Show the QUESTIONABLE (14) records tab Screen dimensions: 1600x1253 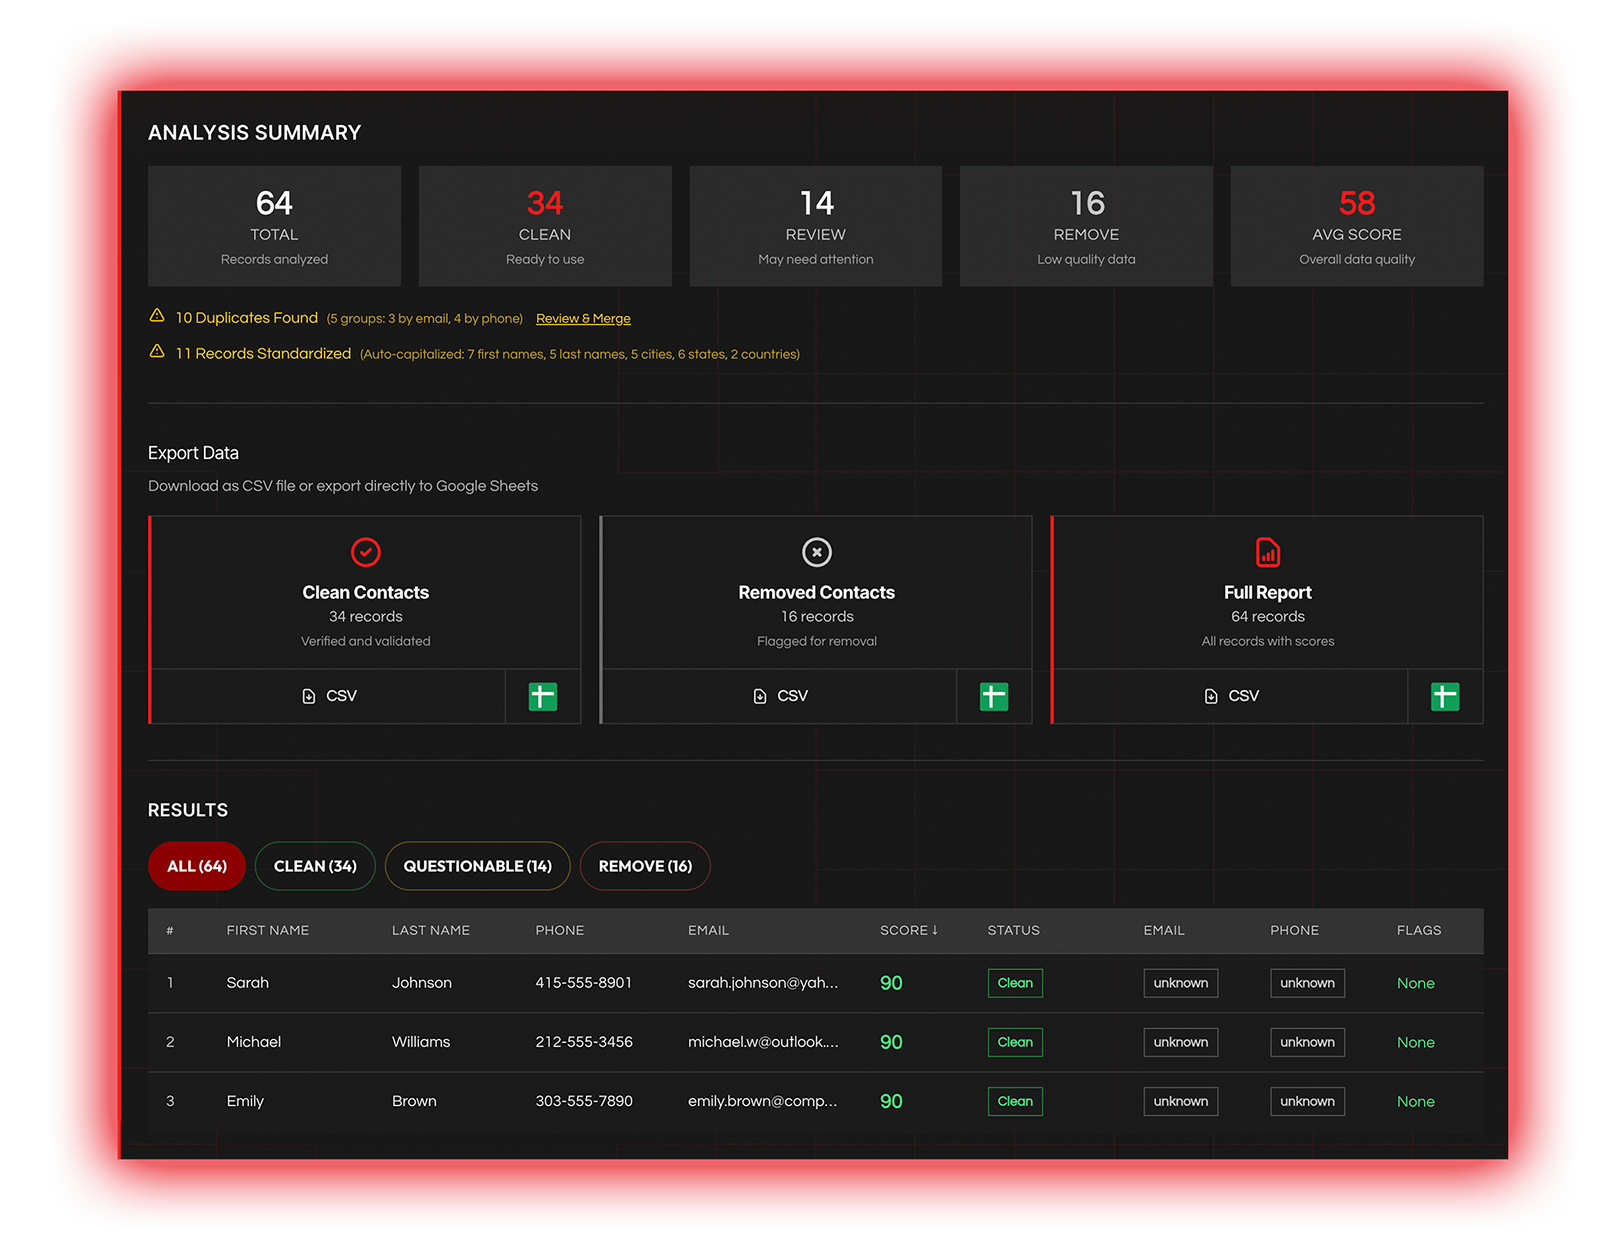click(477, 866)
